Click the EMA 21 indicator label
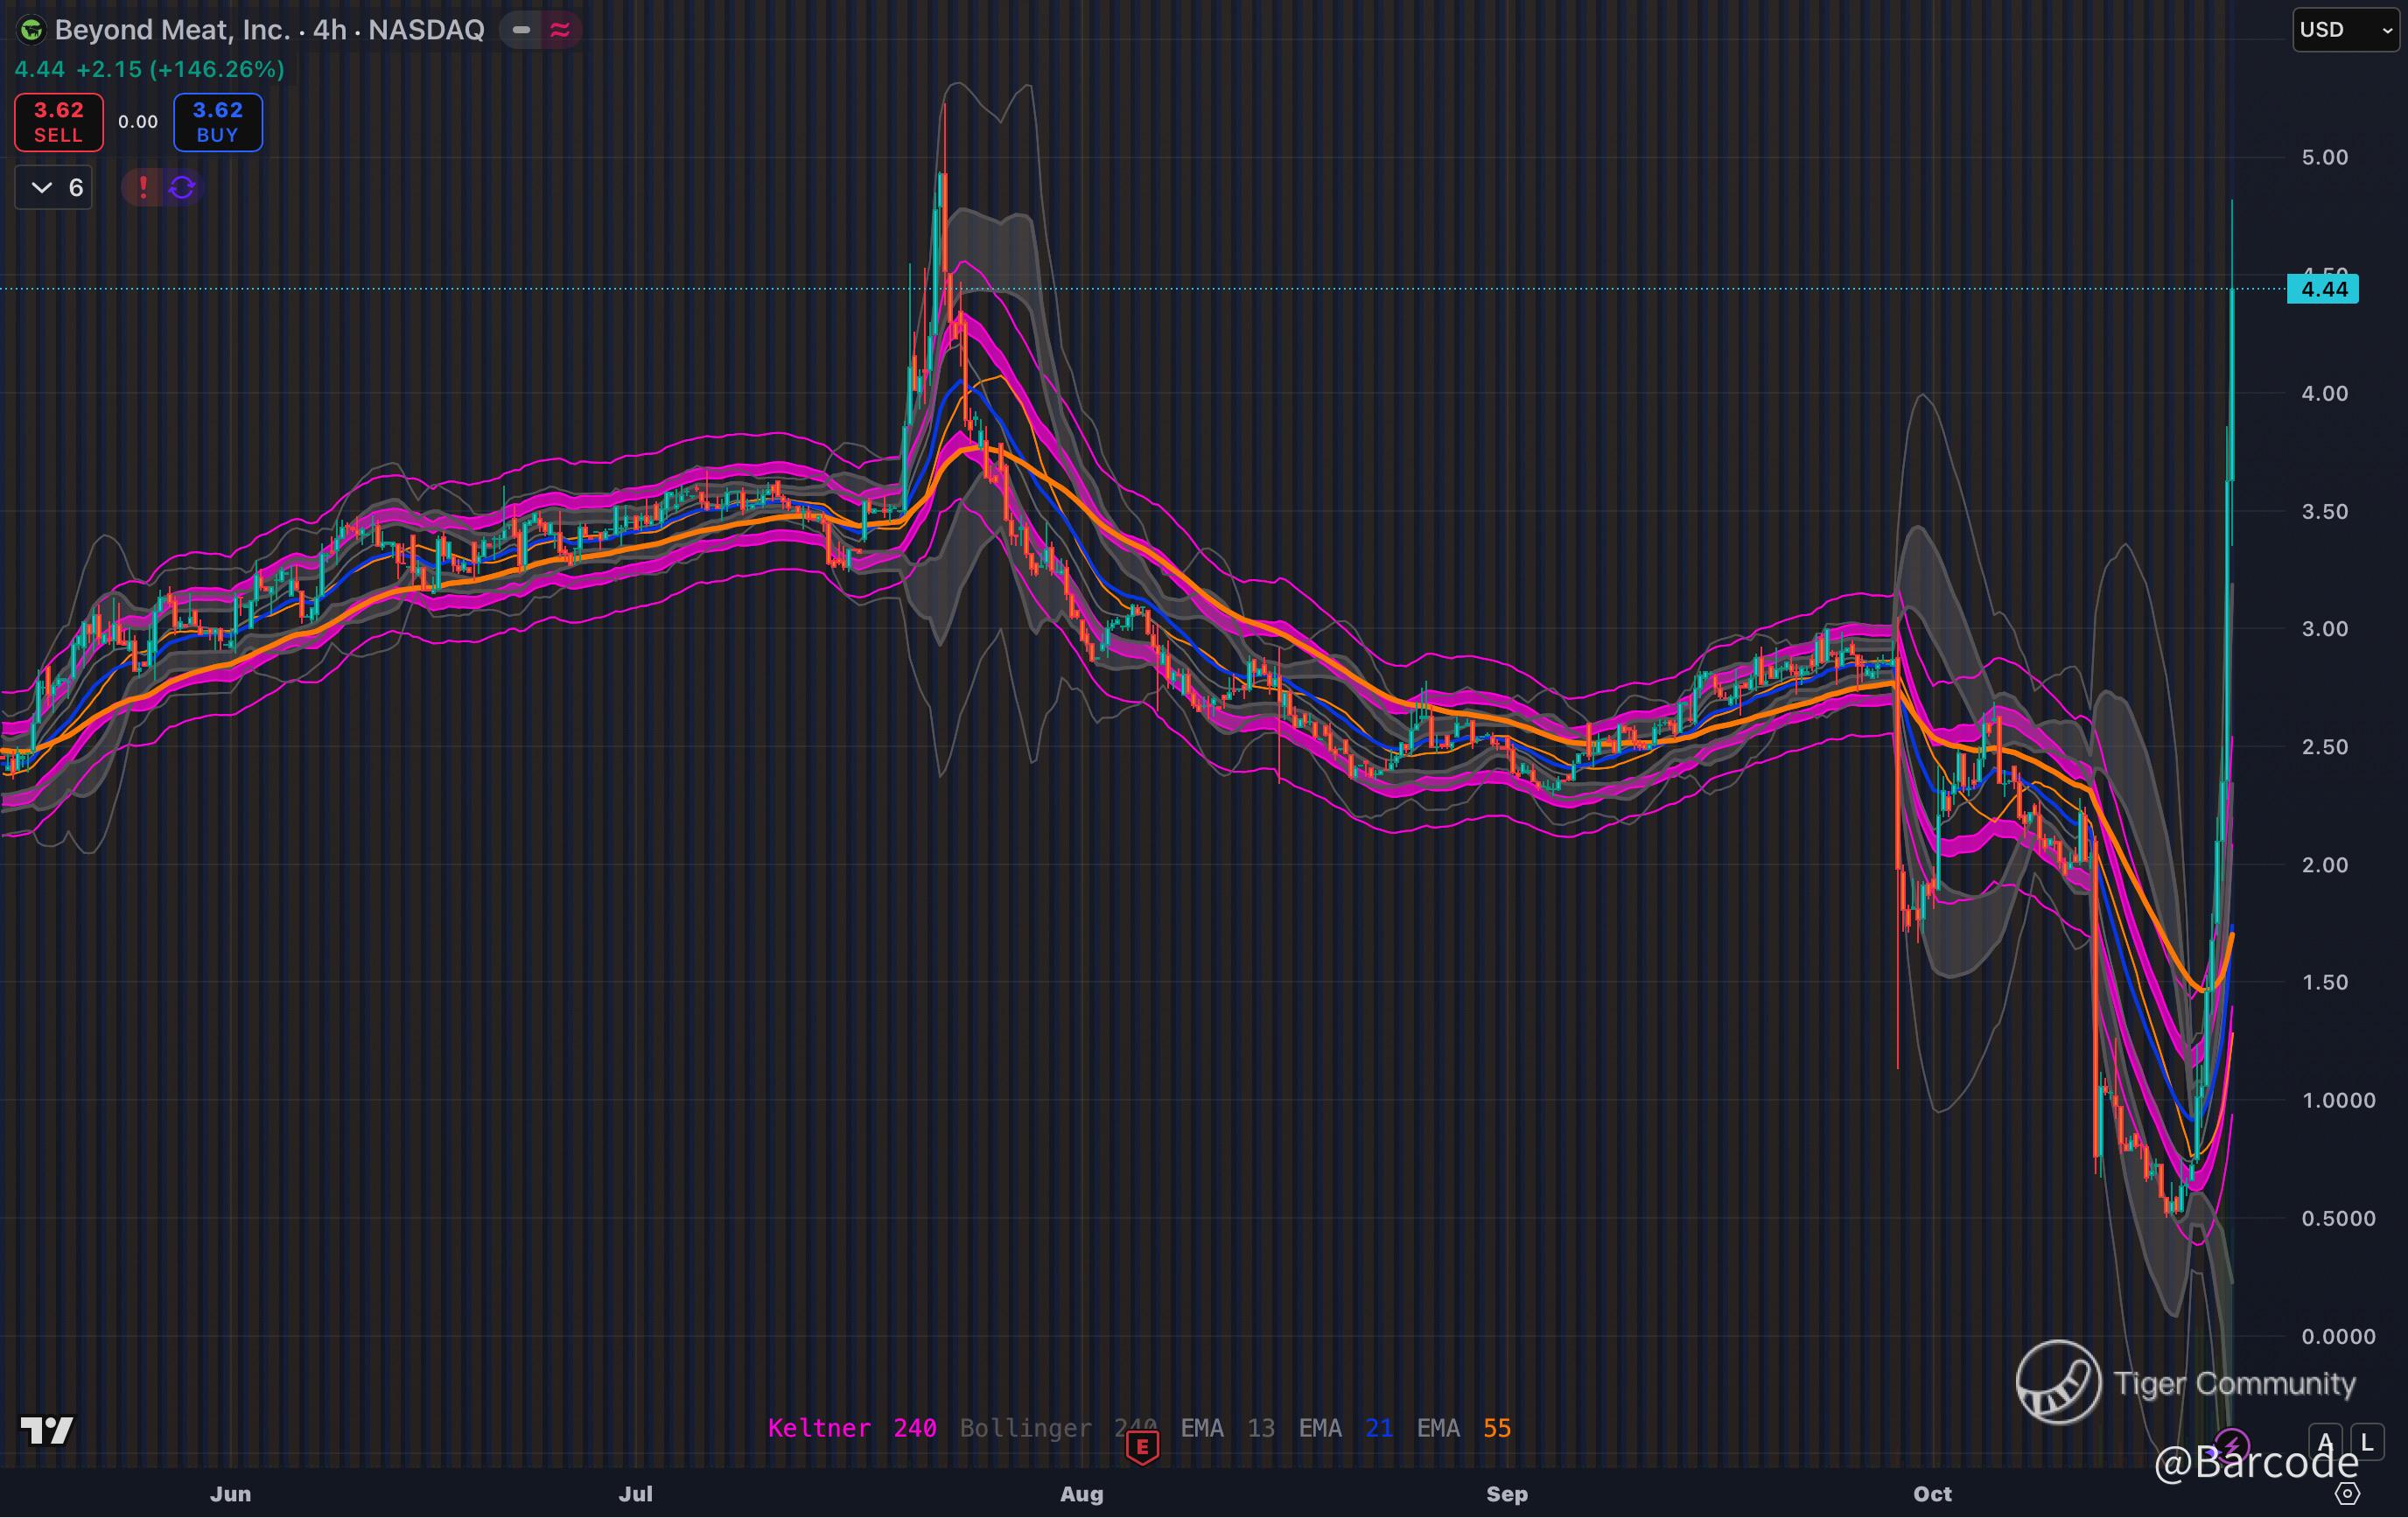 coord(1345,1428)
